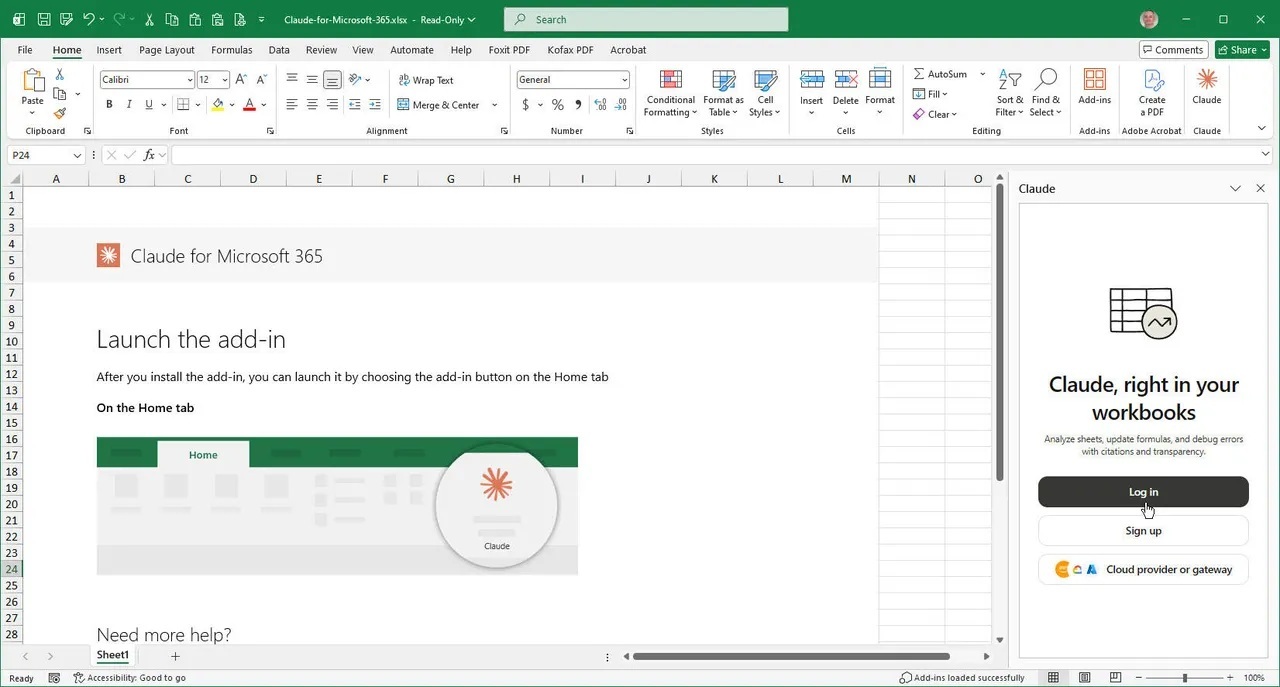Switch to Normal view in status bar
Screen dimensions: 1280x687
tap(1053, 678)
